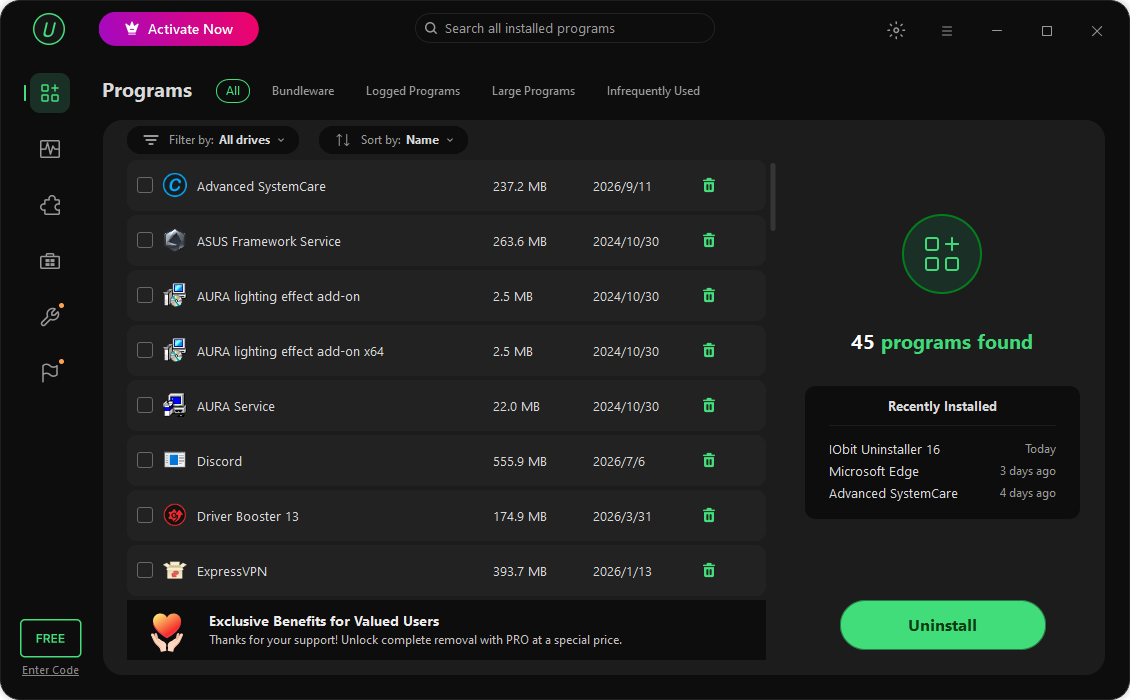Click the Activate Now button
Screen dimensions: 1130x700
179,29
